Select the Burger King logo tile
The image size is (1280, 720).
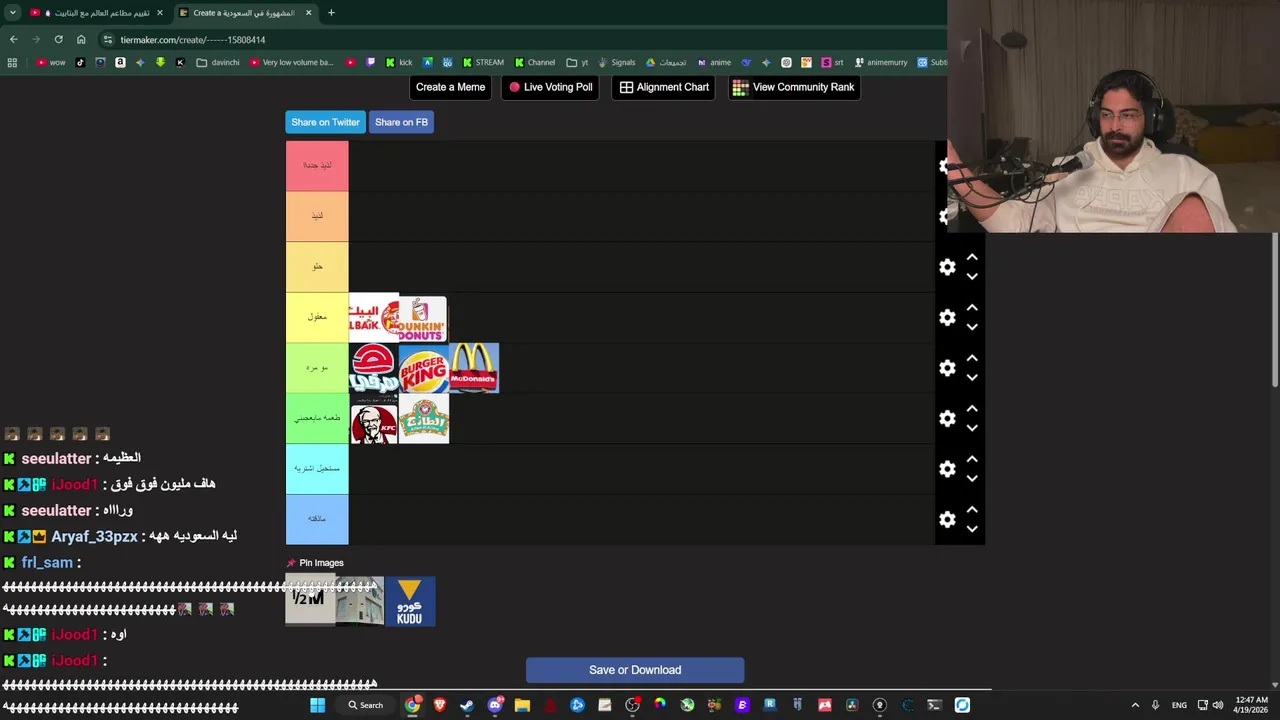(424, 368)
